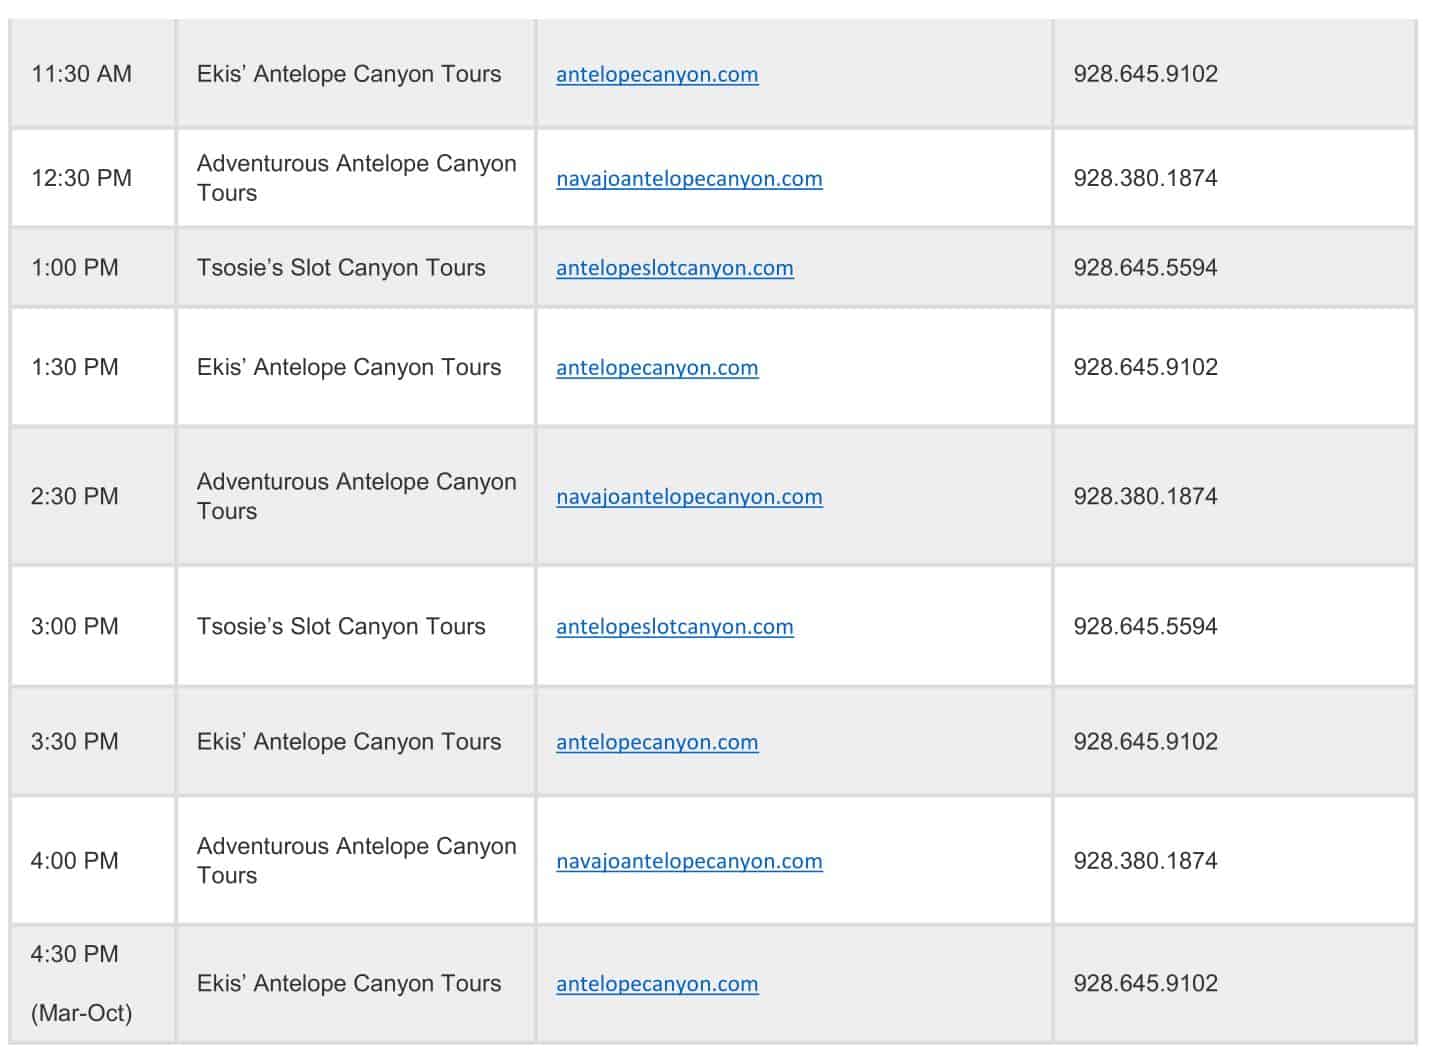Image resolution: width=1440 pixels, height=1053 pixels.
Task: Select phone number 928.380.1874 in 12:30 PM row
Action: [x=1145, y=178]
